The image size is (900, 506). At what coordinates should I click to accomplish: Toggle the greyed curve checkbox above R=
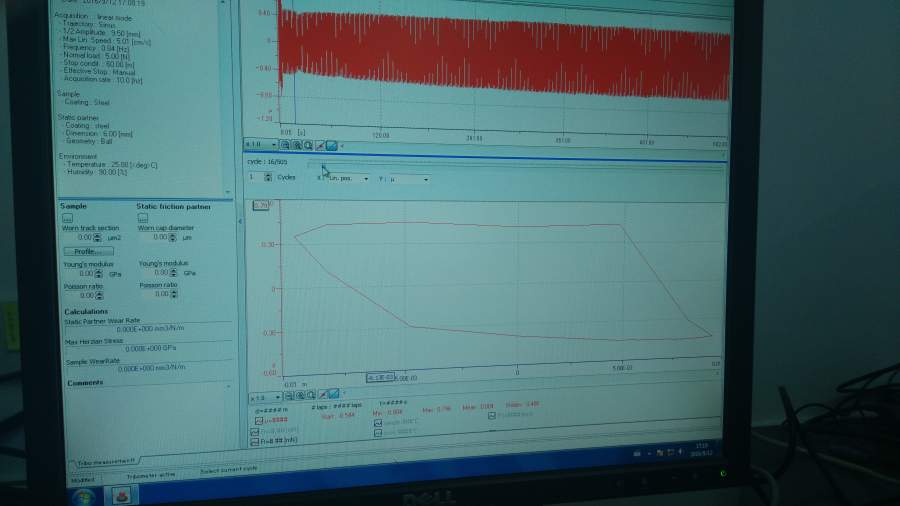click(x=255, y=431)
